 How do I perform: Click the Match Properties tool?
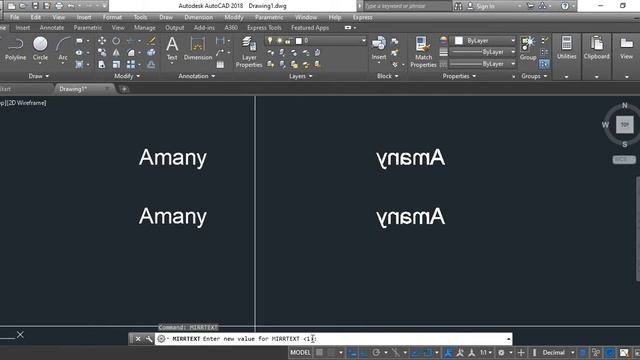point(423,52)
